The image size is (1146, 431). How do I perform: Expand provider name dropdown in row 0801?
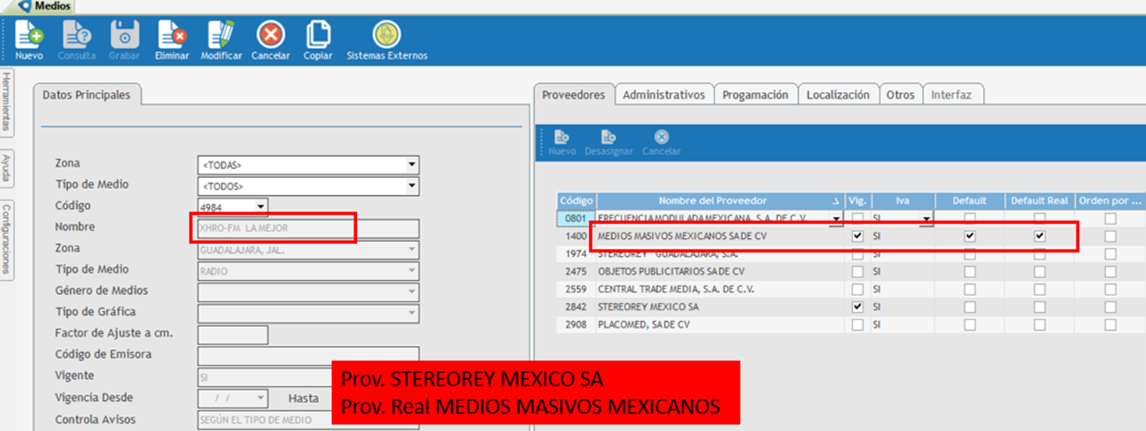click(x=836, y=218)
